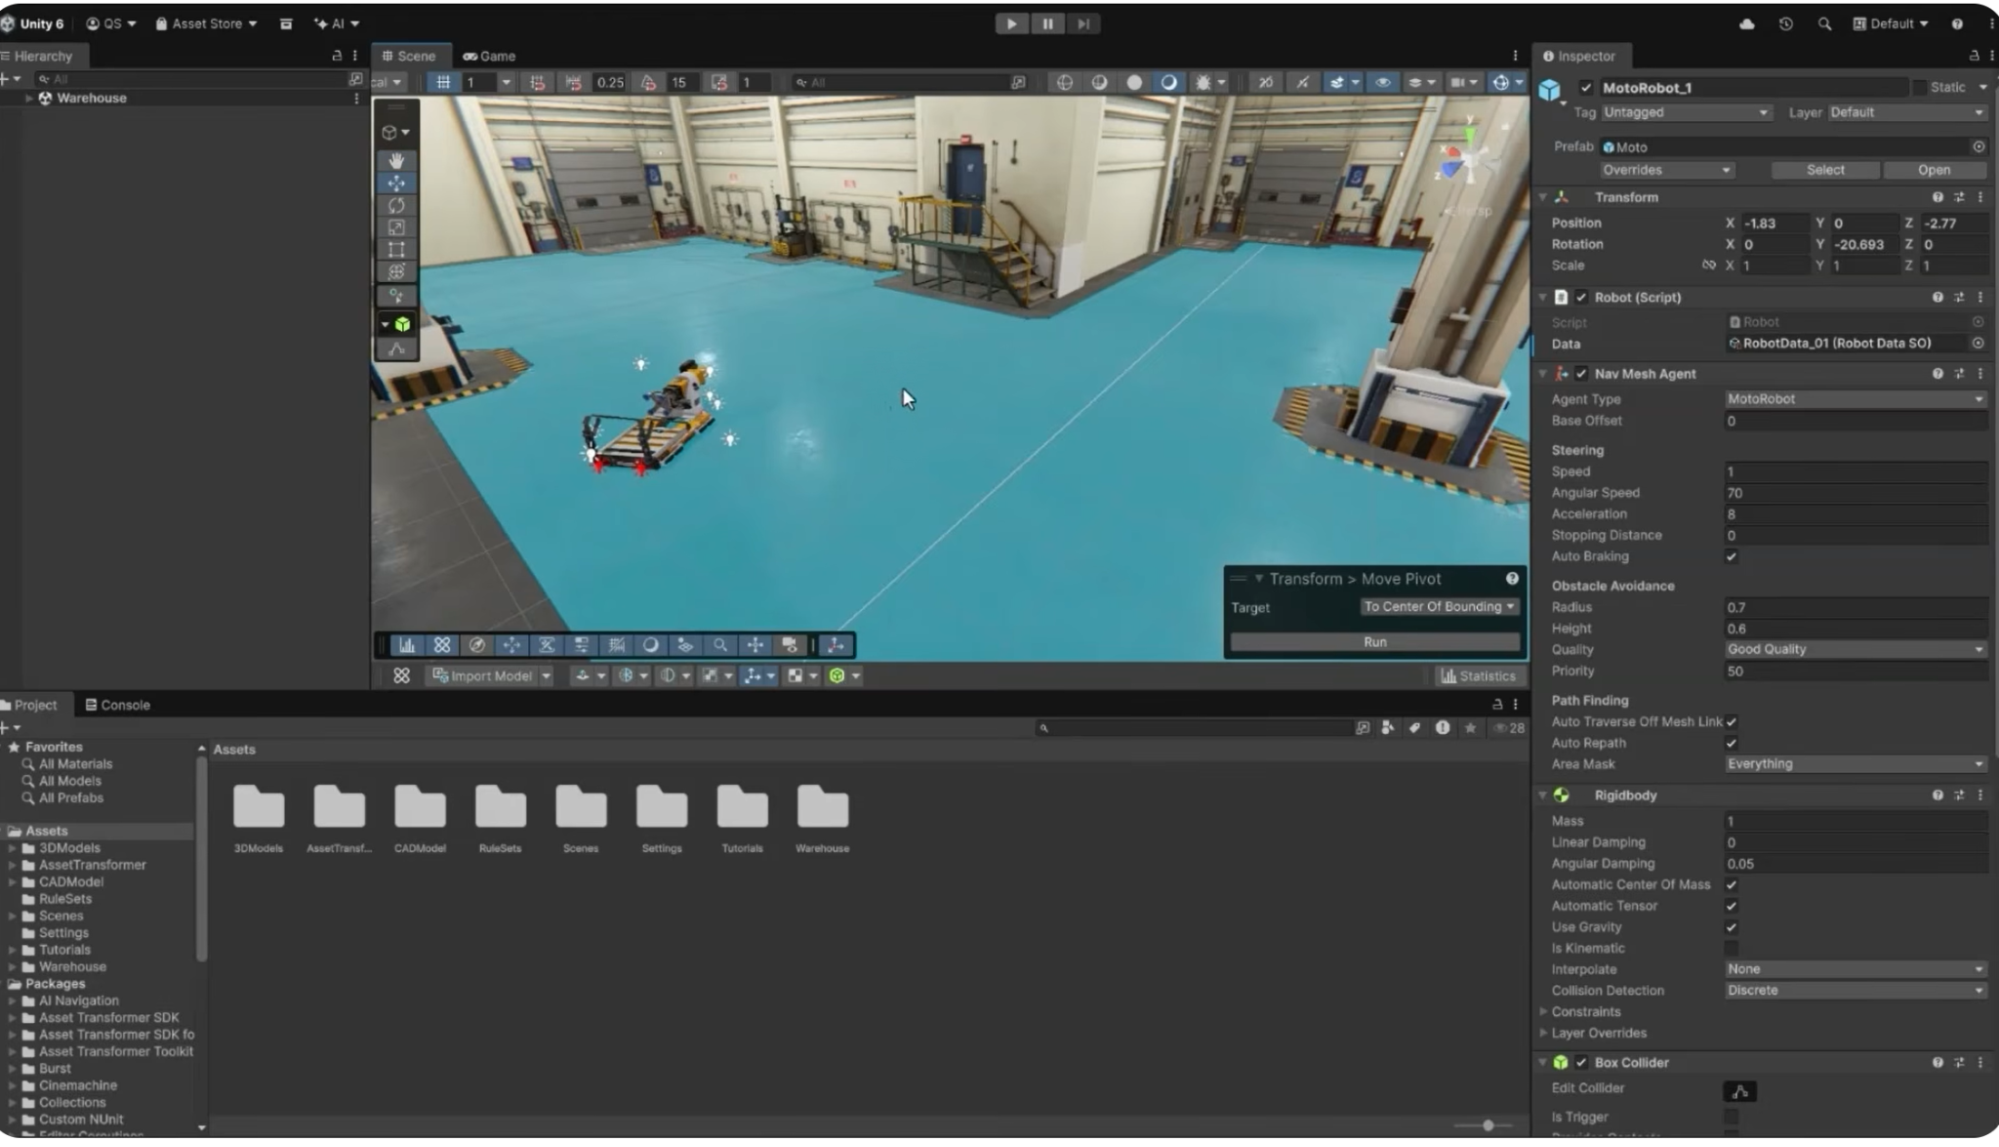
Task: Open Agent Type MotoRobot dropdown
Action: point(1855,399)
